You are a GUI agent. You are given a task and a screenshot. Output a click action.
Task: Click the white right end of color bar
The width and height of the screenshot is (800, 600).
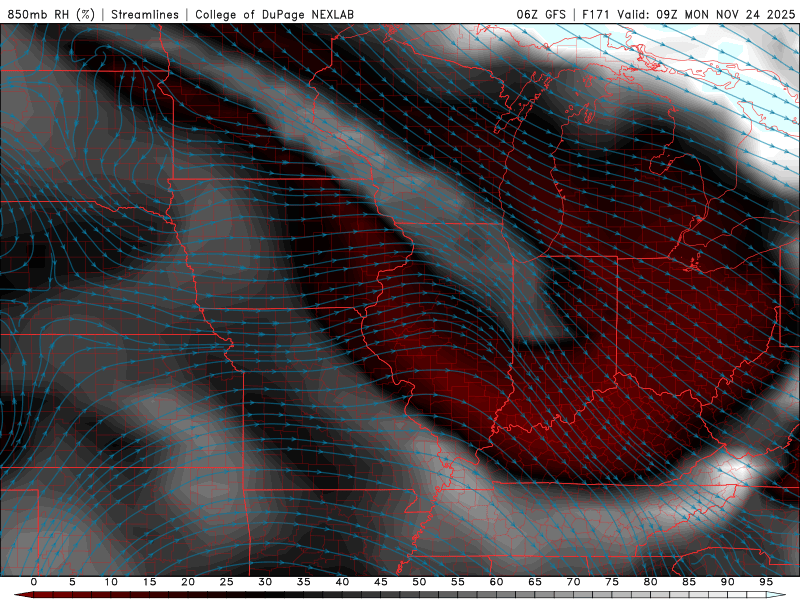(776, 595)
